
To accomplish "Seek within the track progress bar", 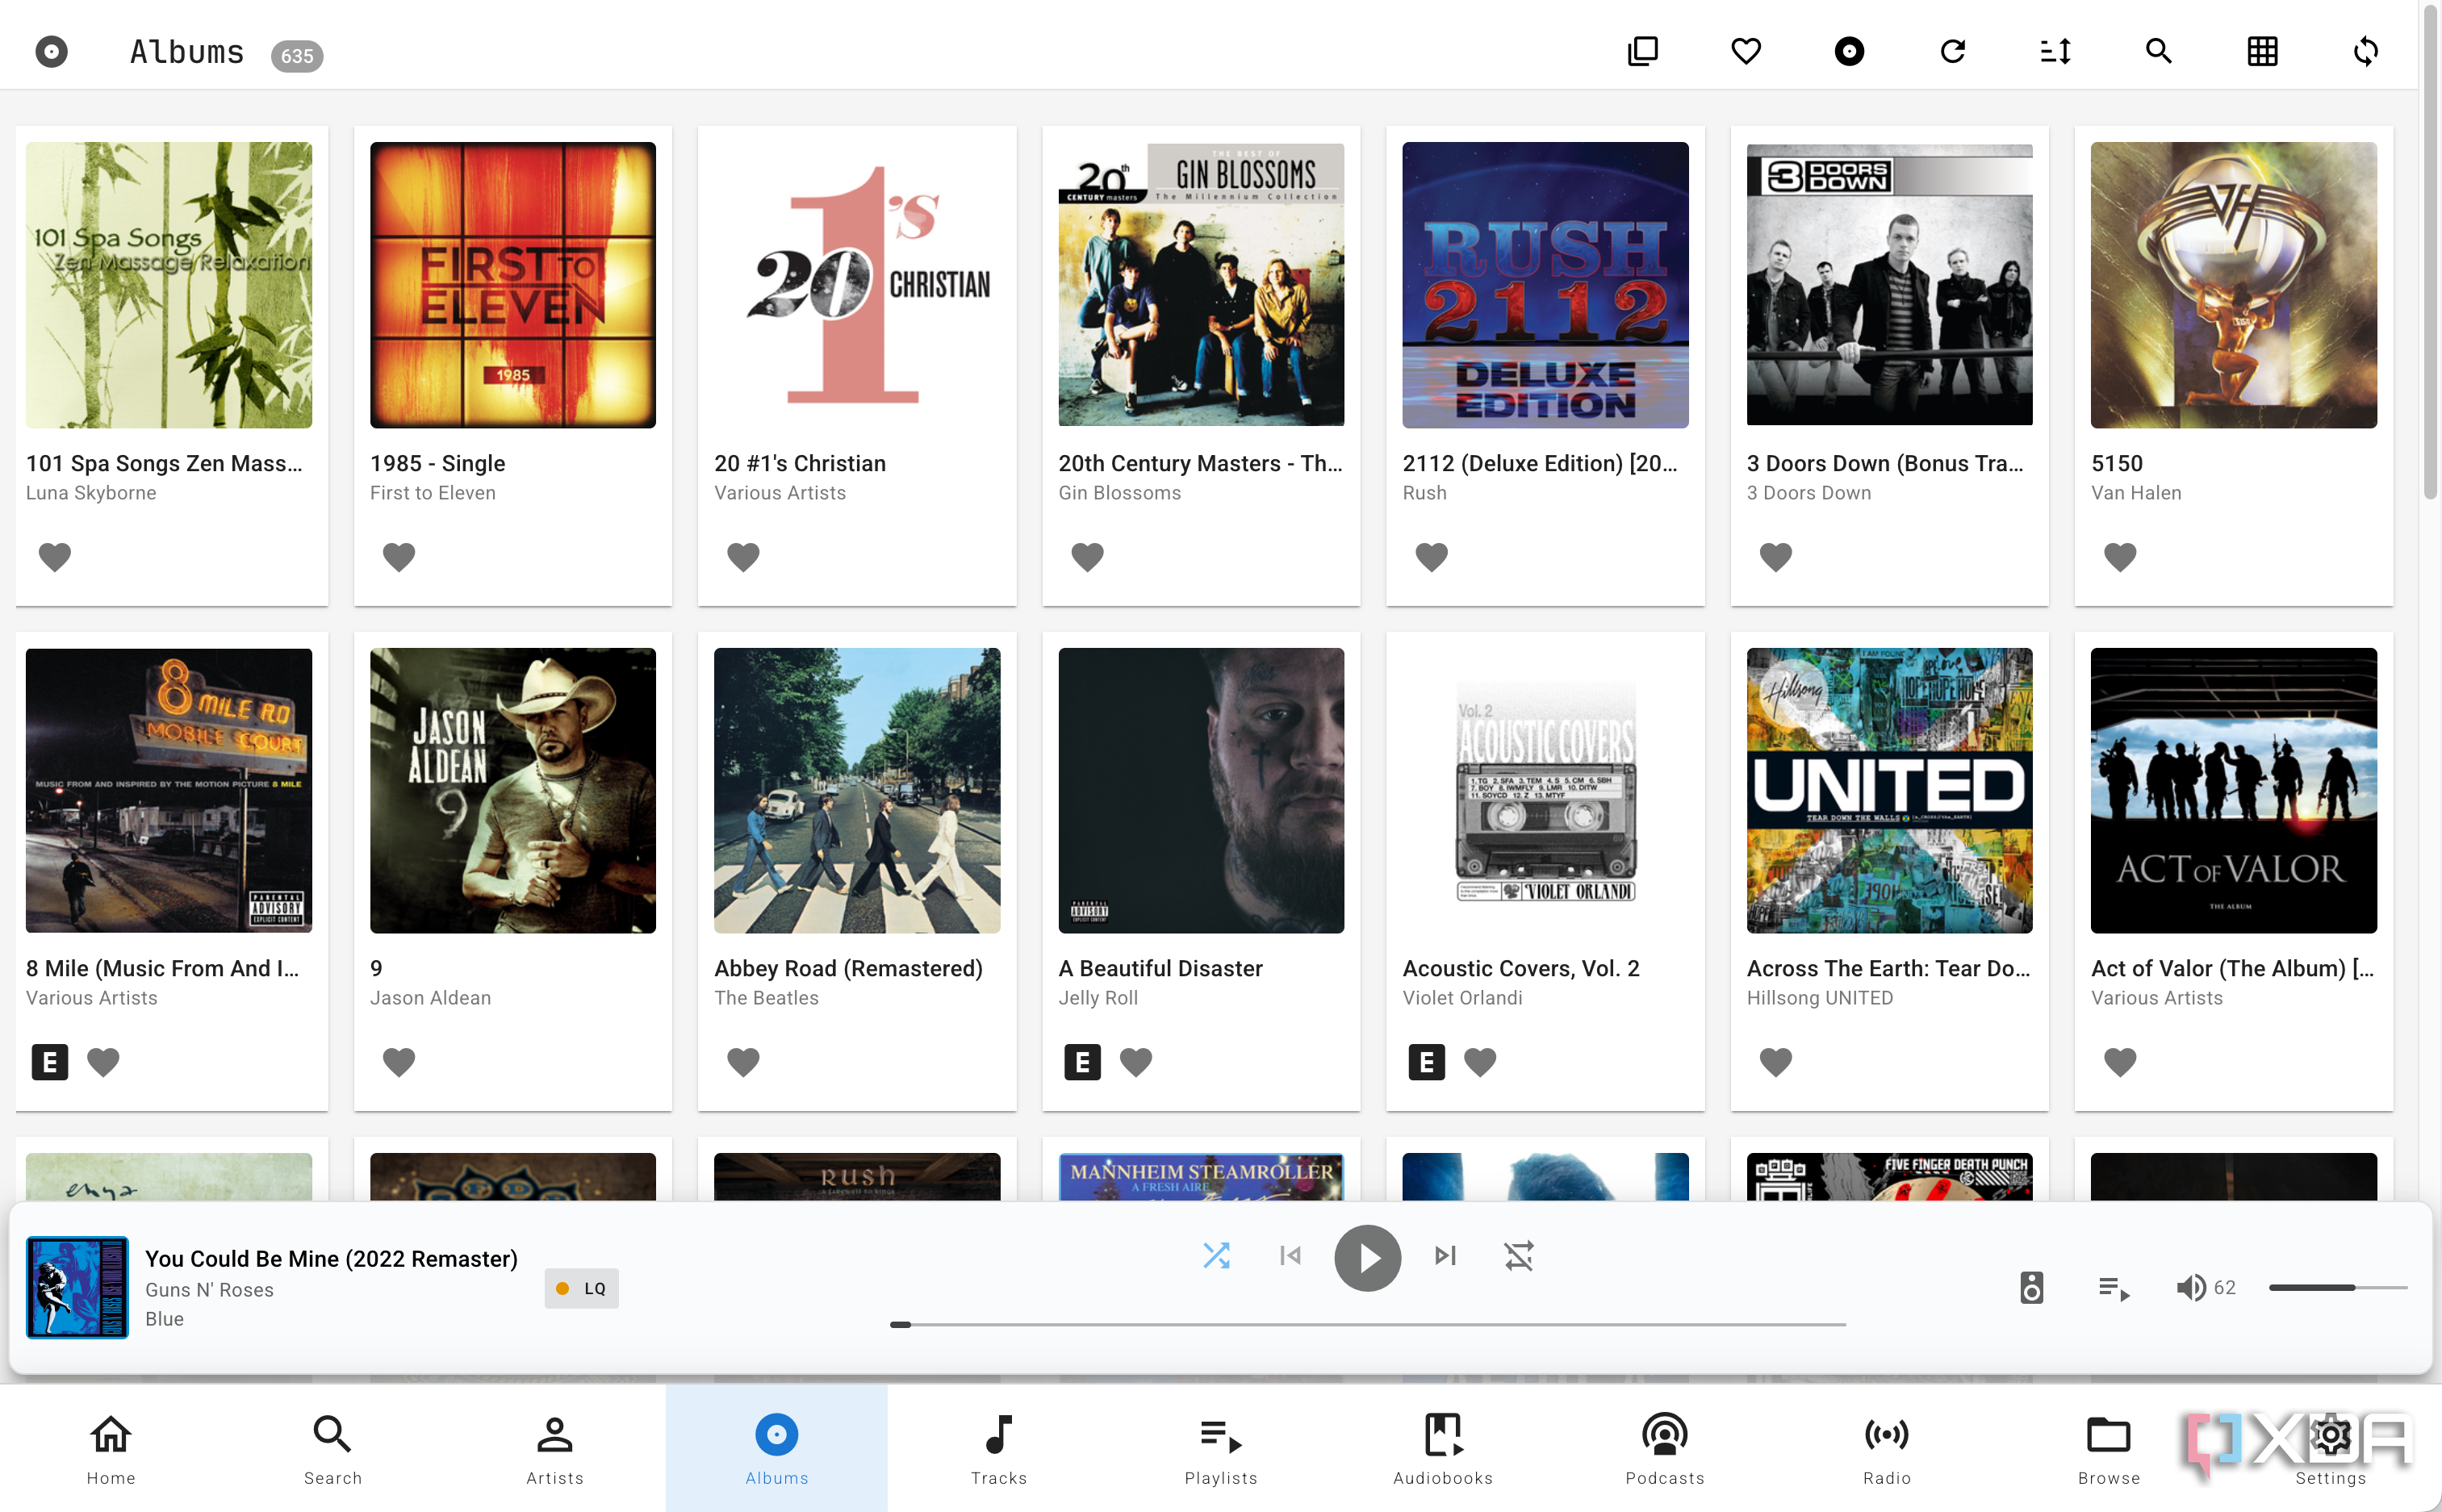I will point(1367,1325).
